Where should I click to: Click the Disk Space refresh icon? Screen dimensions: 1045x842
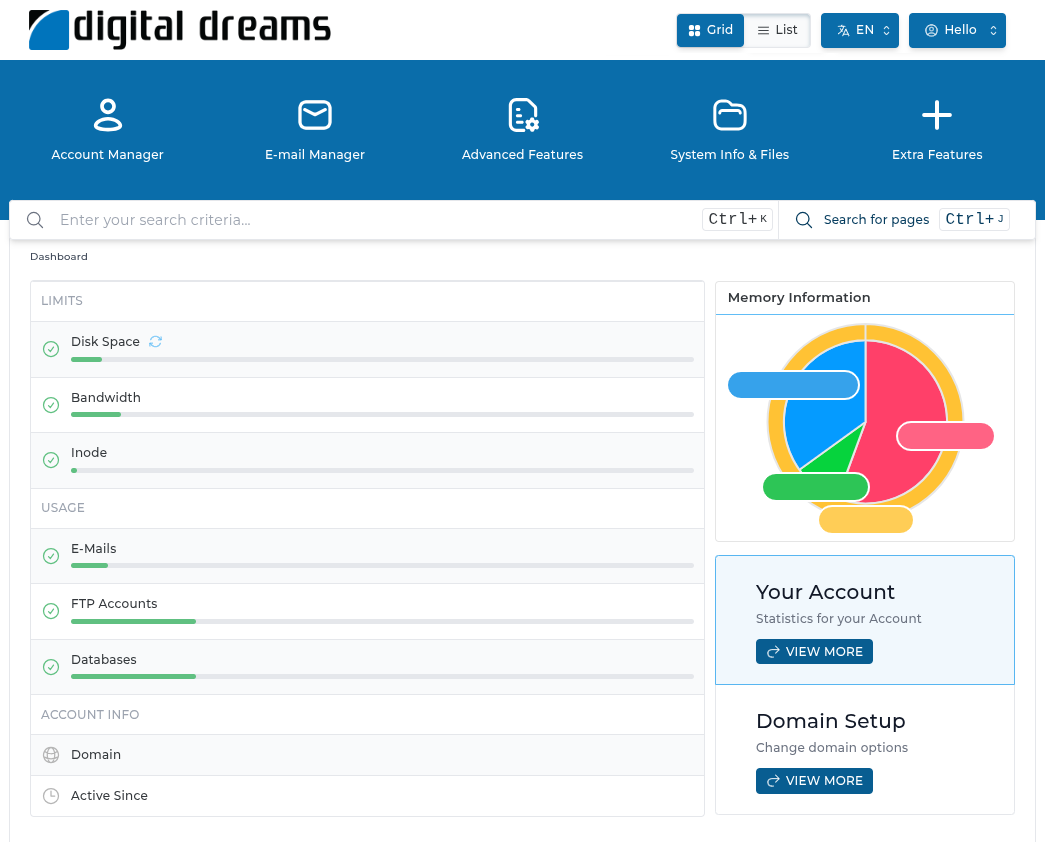[x=155, y=342]
